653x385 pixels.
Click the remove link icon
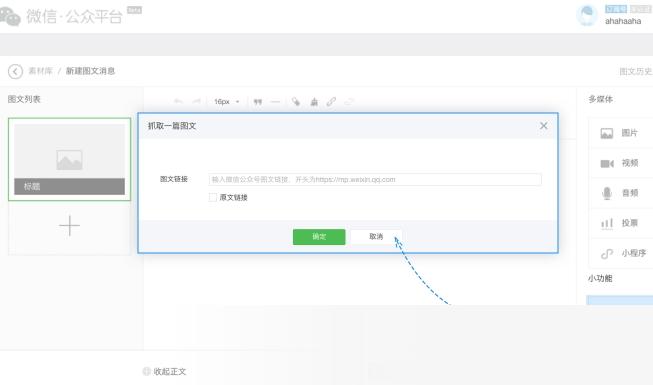click(x=349, y=102)
